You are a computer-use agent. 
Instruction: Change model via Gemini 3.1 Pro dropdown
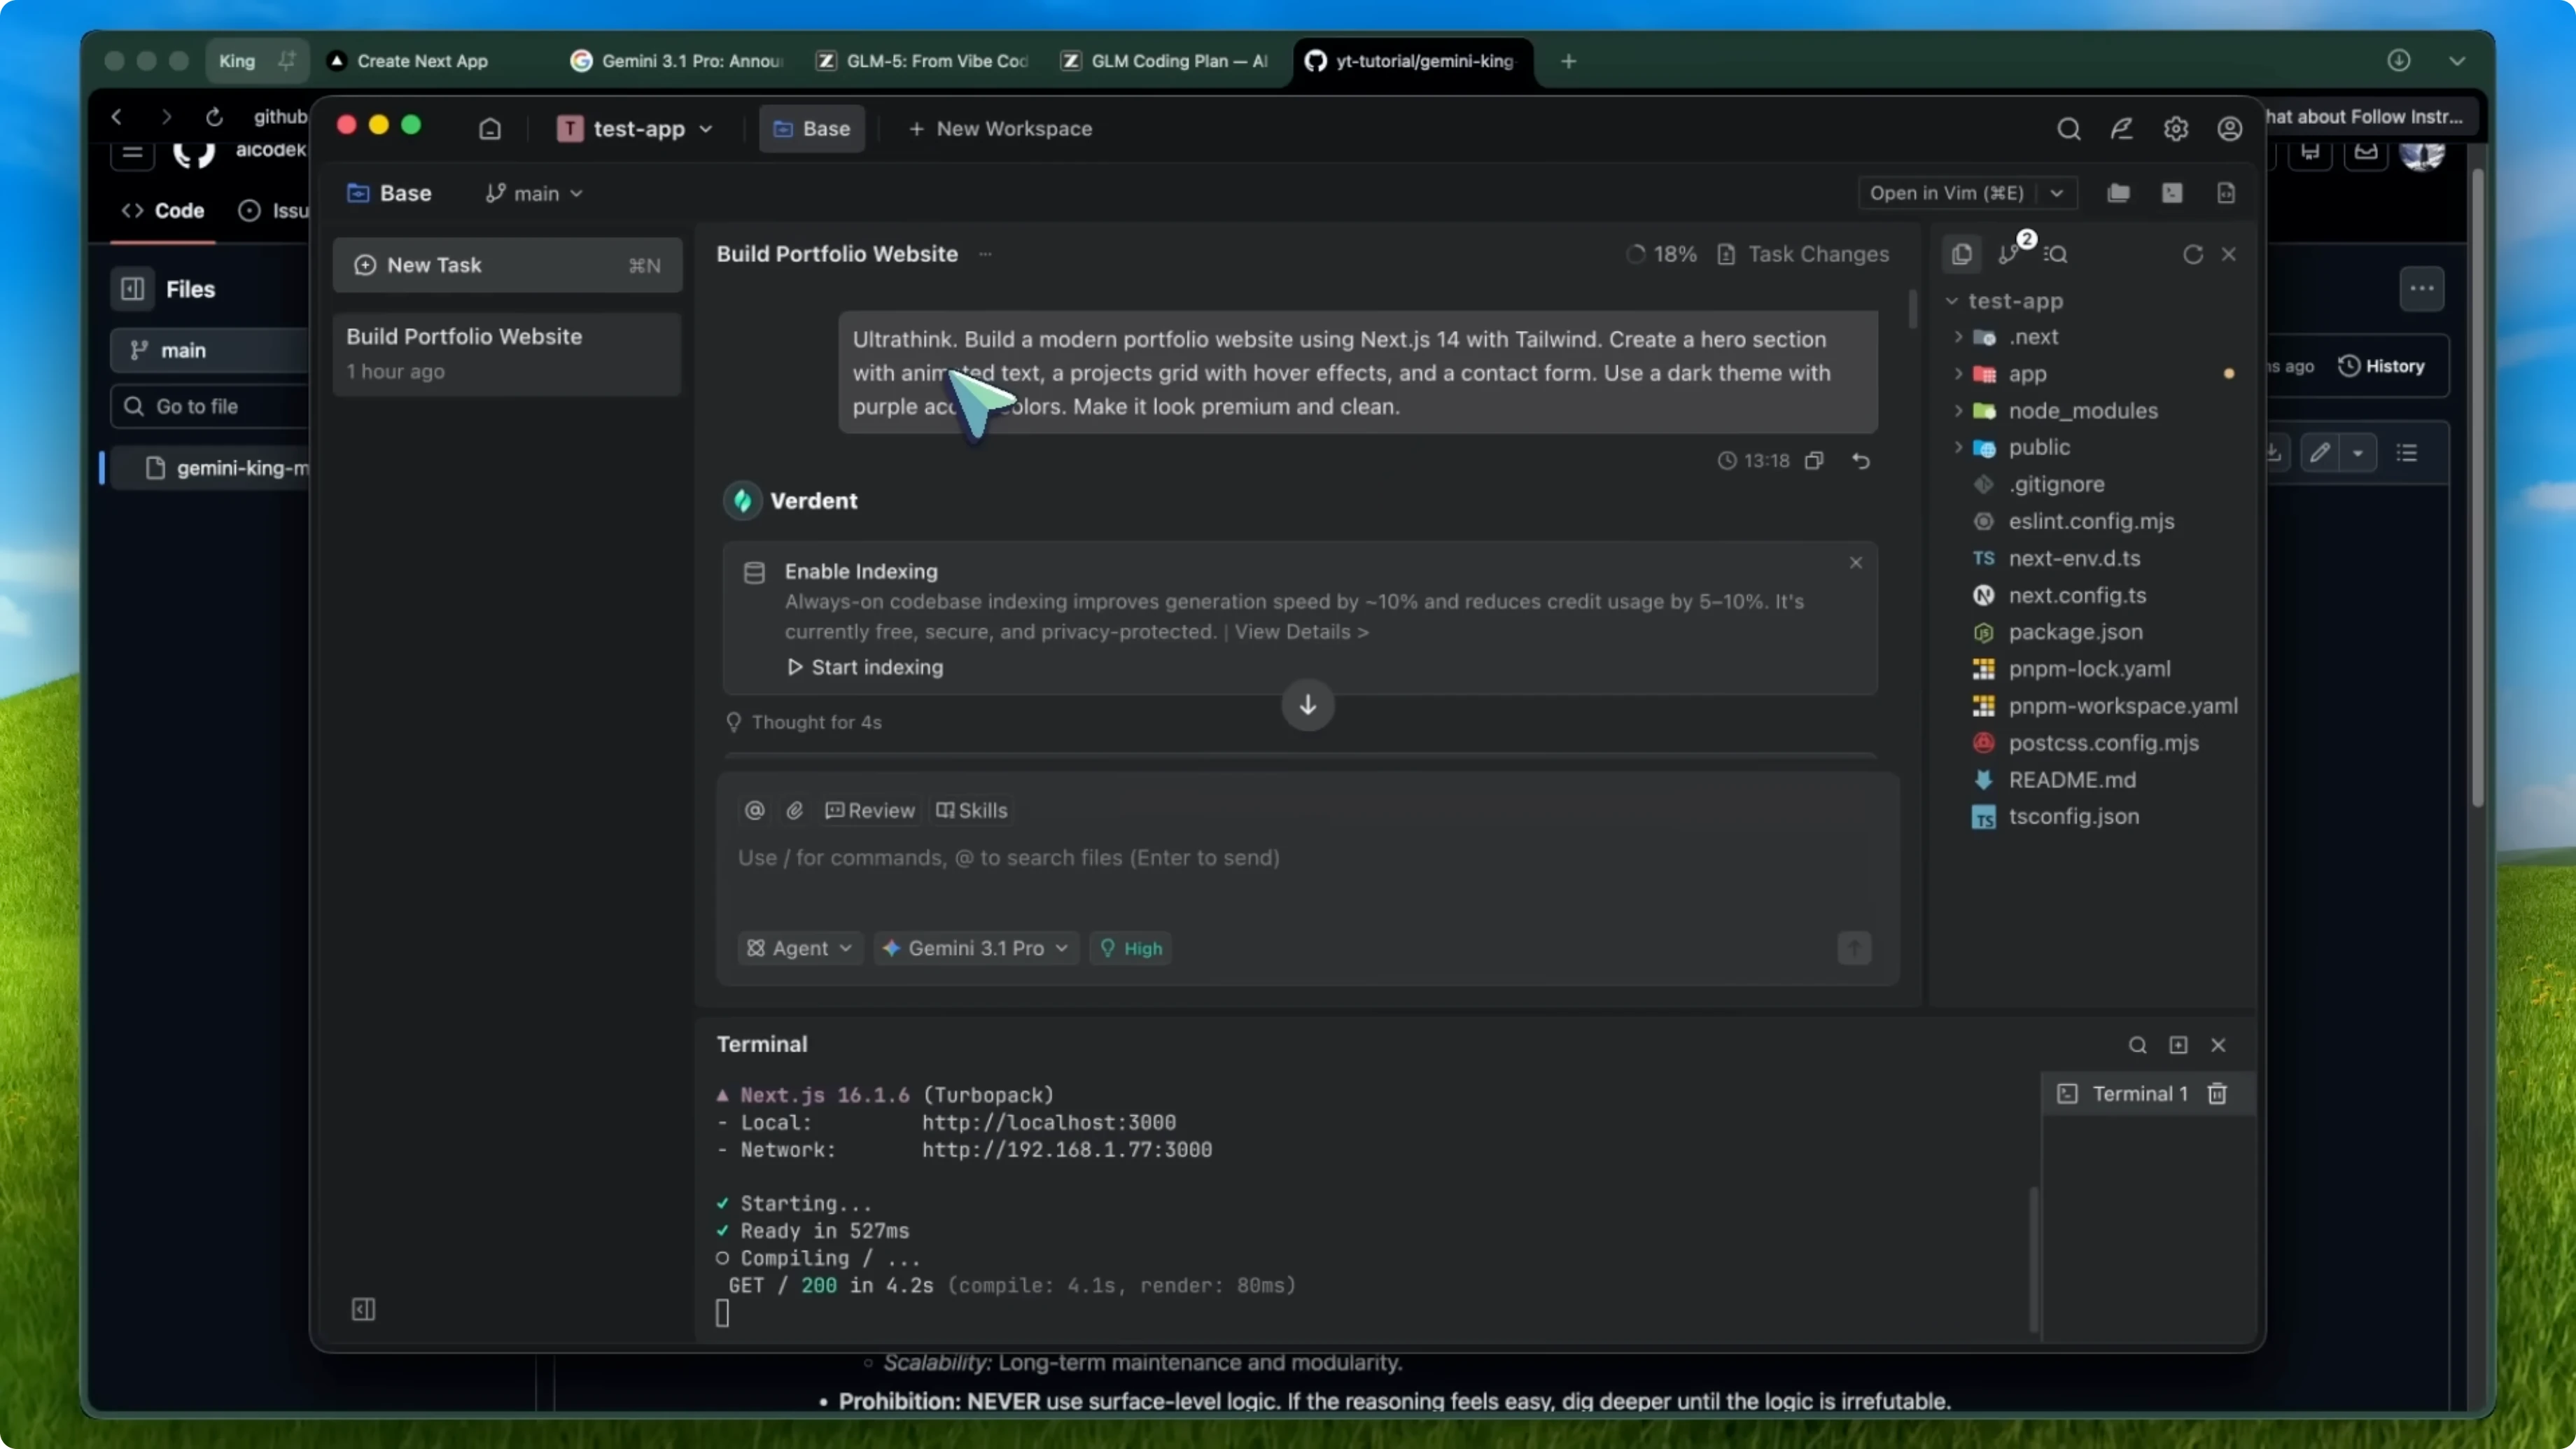coord(975,948)
